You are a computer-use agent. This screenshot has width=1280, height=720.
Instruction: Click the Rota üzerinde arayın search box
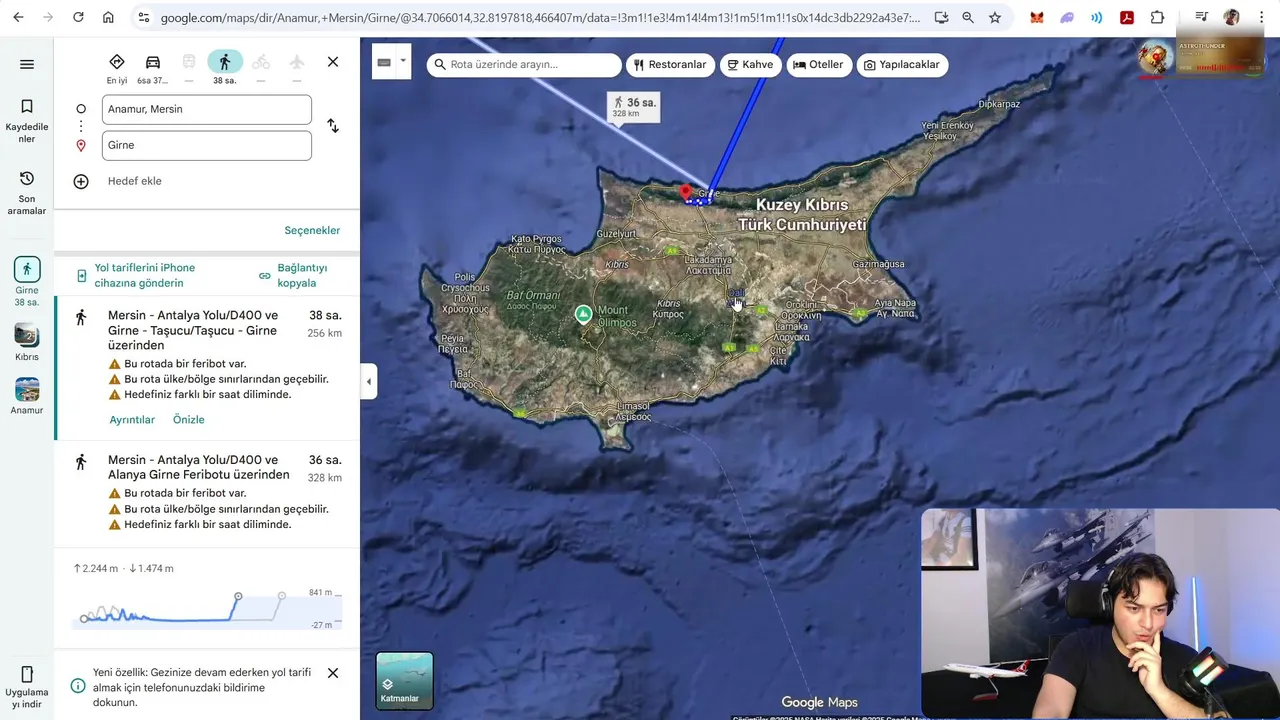tap(524, 64)
